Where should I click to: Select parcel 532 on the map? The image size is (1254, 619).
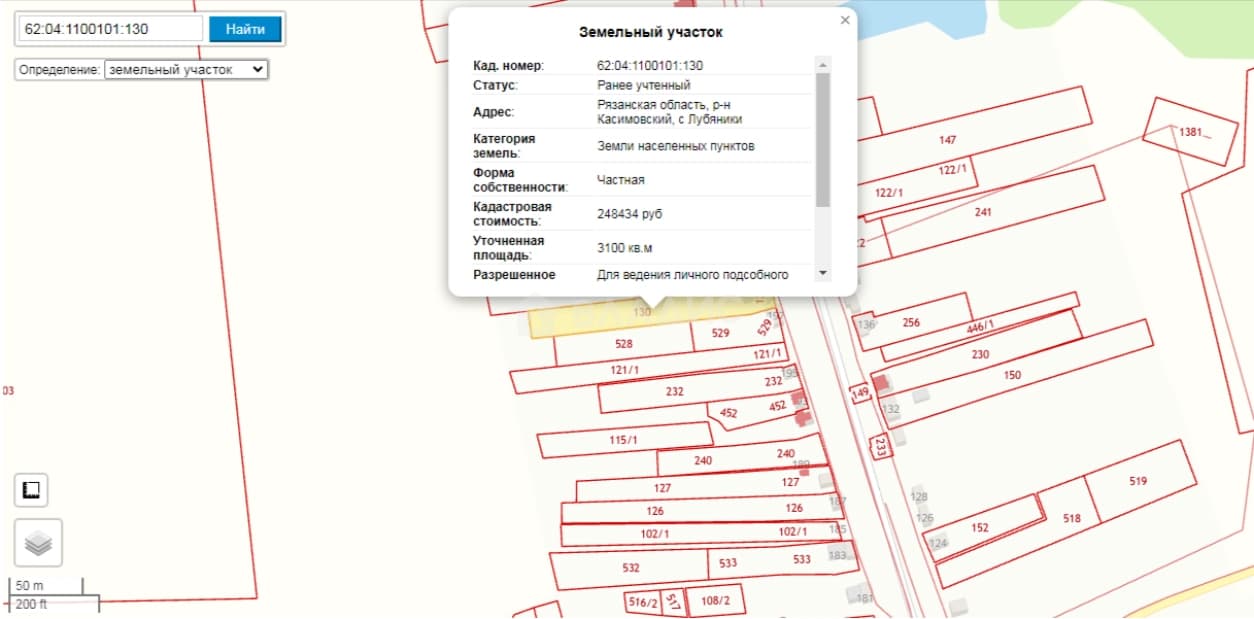630,568
